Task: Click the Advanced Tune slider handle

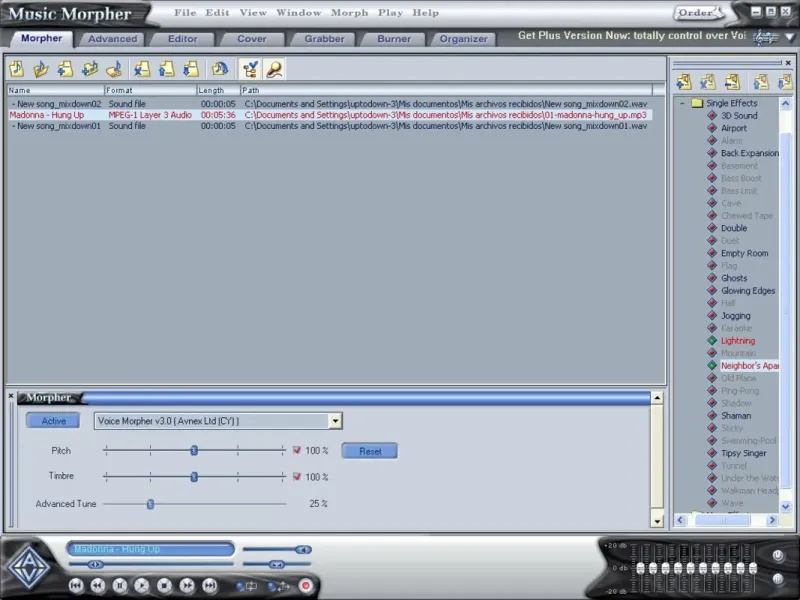Action: tap(150, 504)
